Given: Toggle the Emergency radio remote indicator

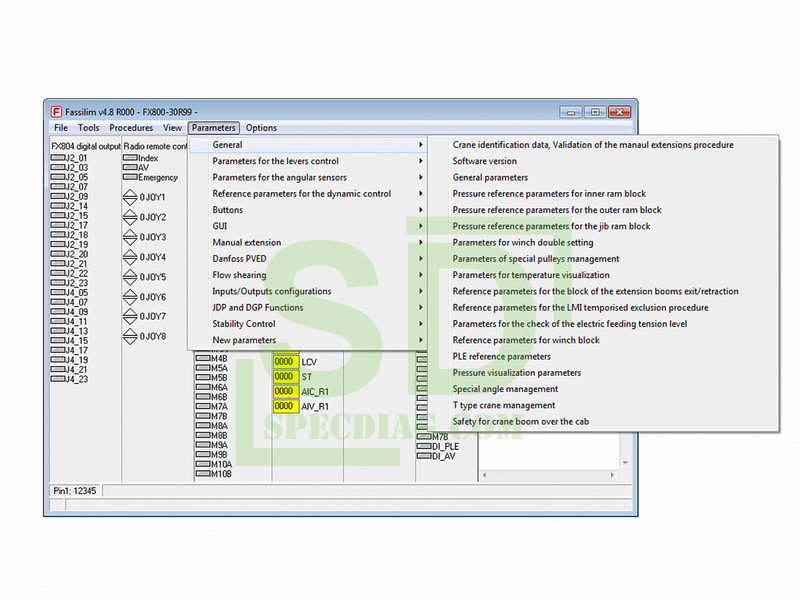Looking at the screenshot, I should pyautogui.click(x=130, y=177).
